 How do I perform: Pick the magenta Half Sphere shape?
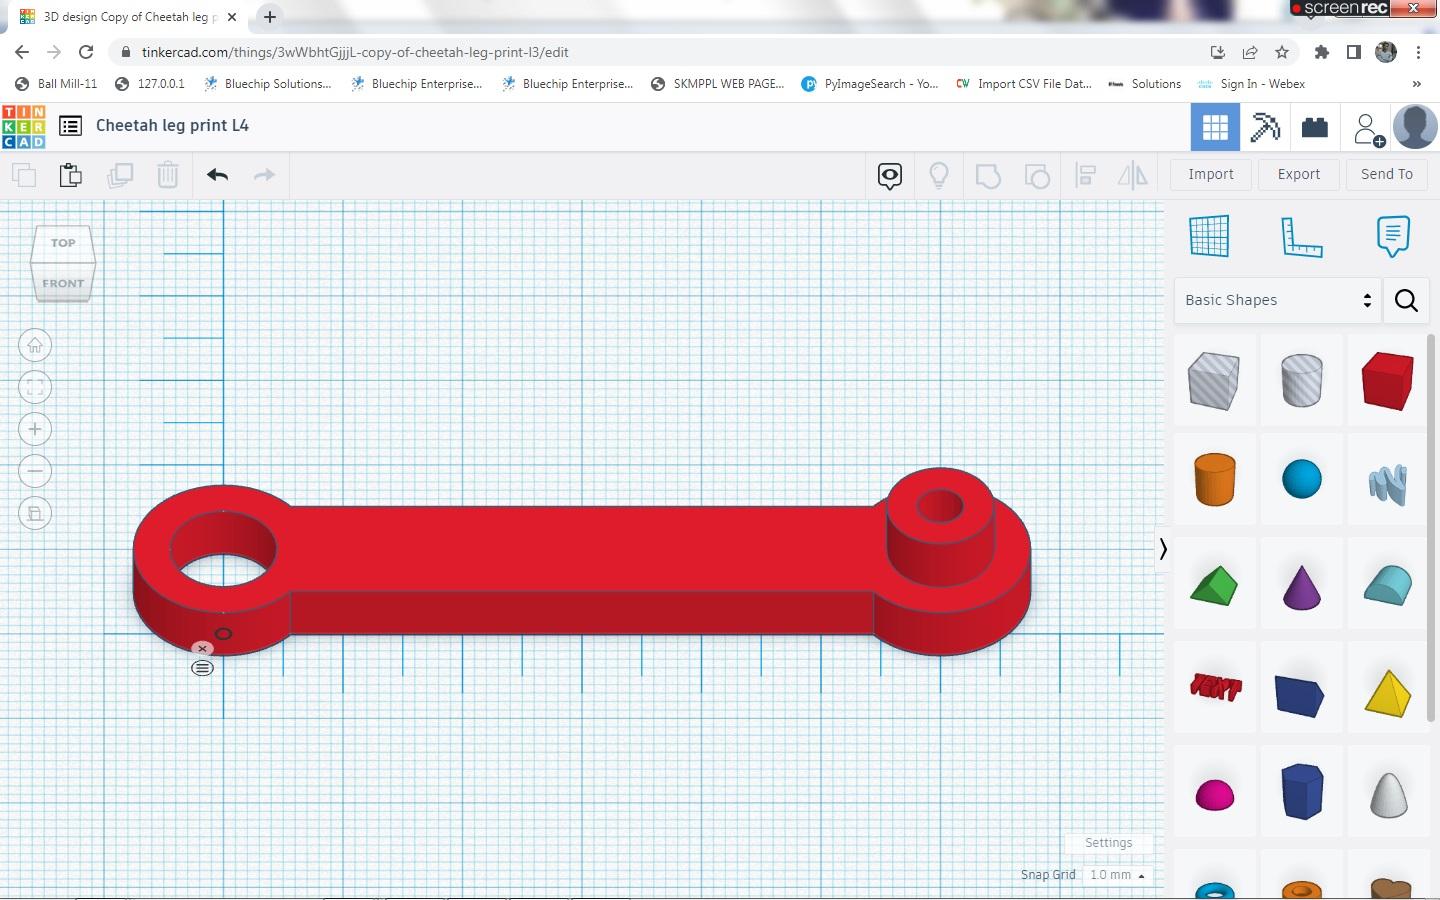pos(1215,795)
